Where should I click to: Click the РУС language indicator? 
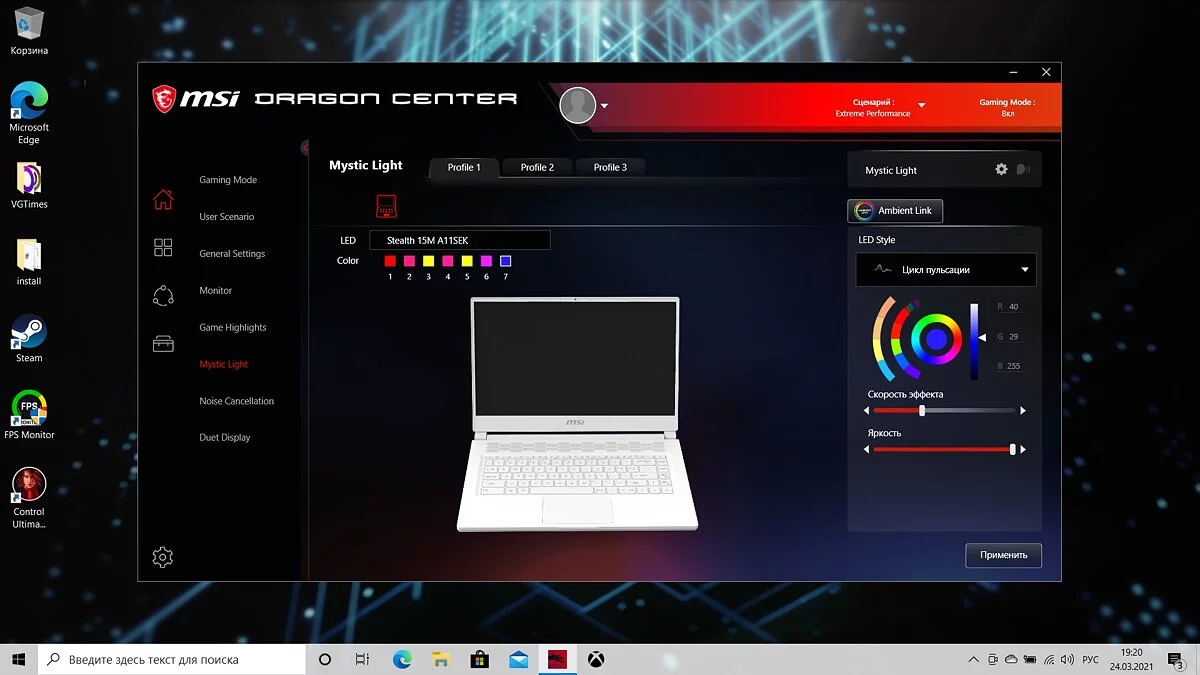click(x=1091, y=659)
